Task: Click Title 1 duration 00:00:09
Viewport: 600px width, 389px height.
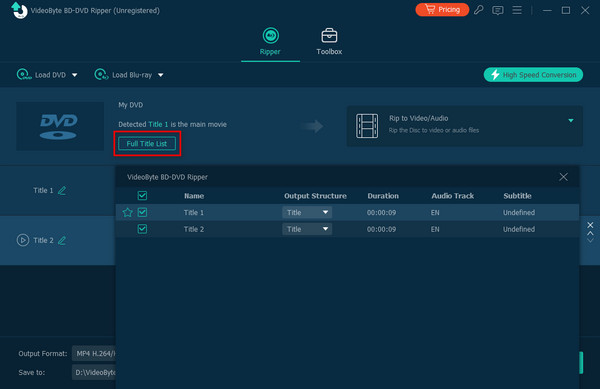Action: (382, 213)
